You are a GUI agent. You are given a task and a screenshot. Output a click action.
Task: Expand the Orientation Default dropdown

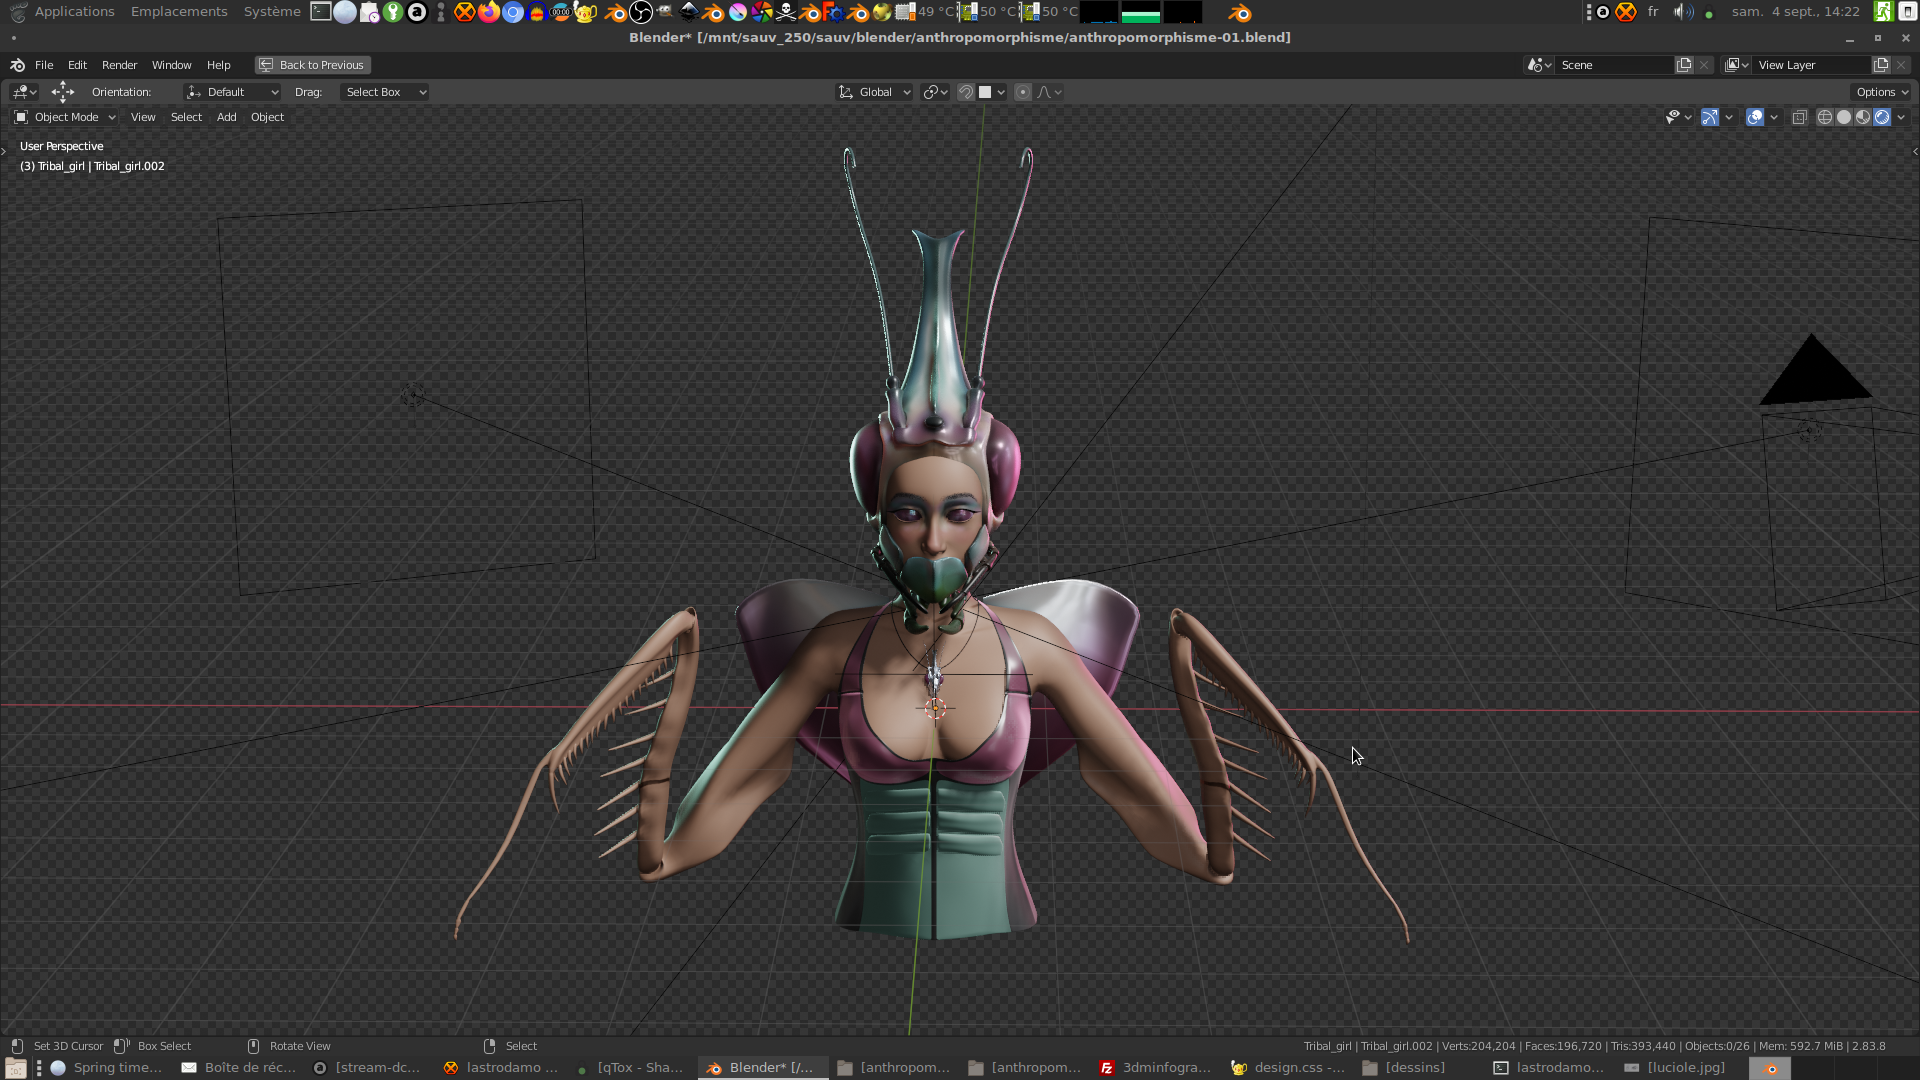(232, 92)
